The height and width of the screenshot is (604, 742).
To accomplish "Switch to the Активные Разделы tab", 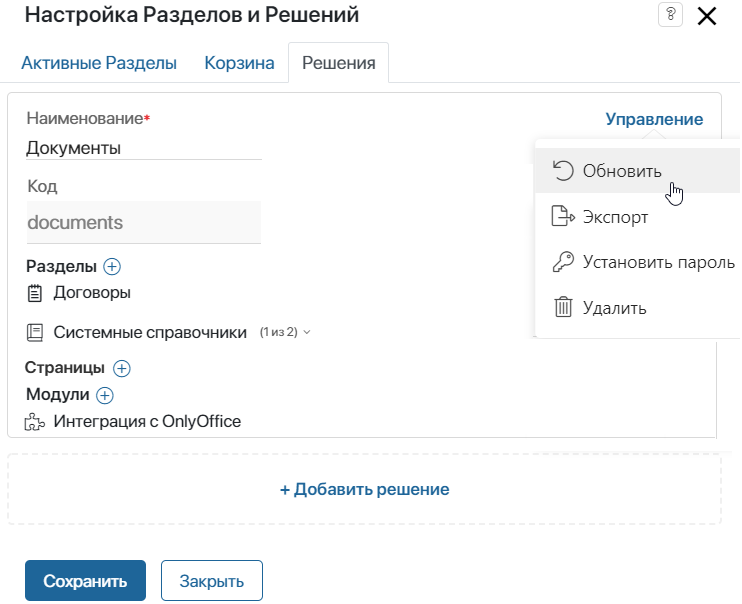I will coord(99,63).
